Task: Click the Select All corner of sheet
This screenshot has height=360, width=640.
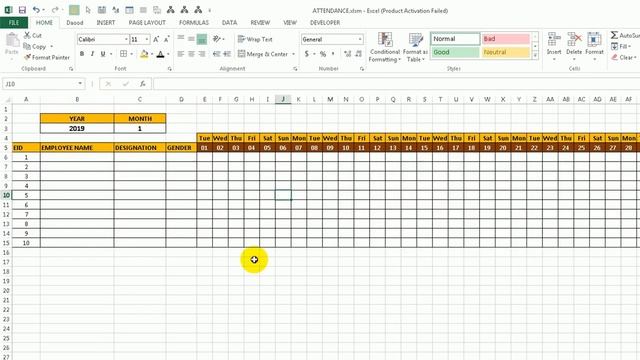Action: click(x=6, y=99)
